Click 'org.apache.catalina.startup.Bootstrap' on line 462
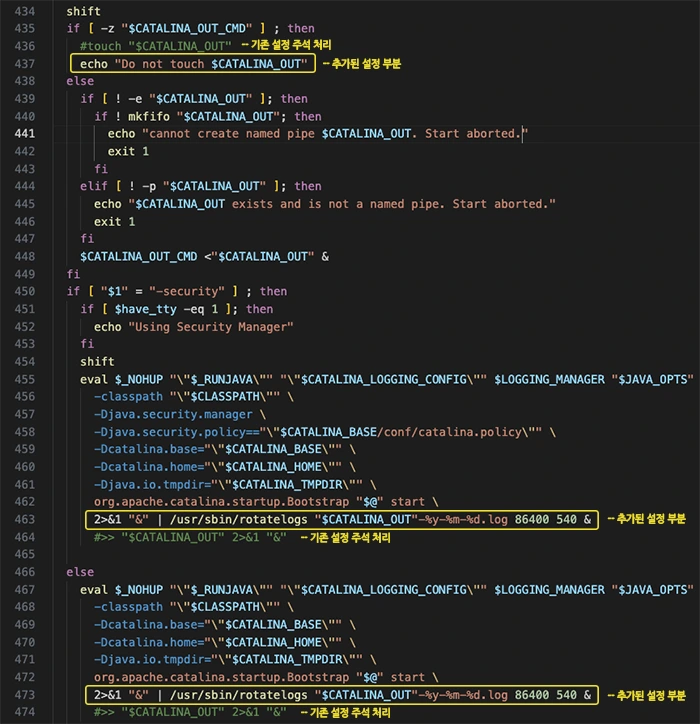This screenshot has width=700, height=724. point(221,502)
